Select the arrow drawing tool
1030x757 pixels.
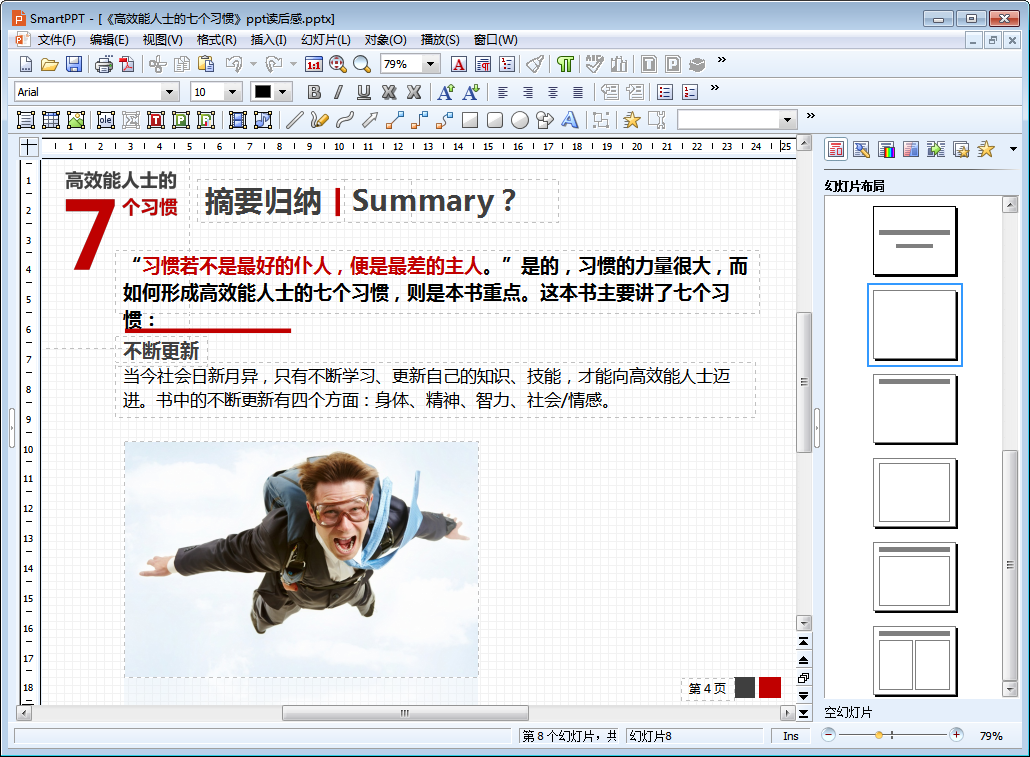(370, 120)
